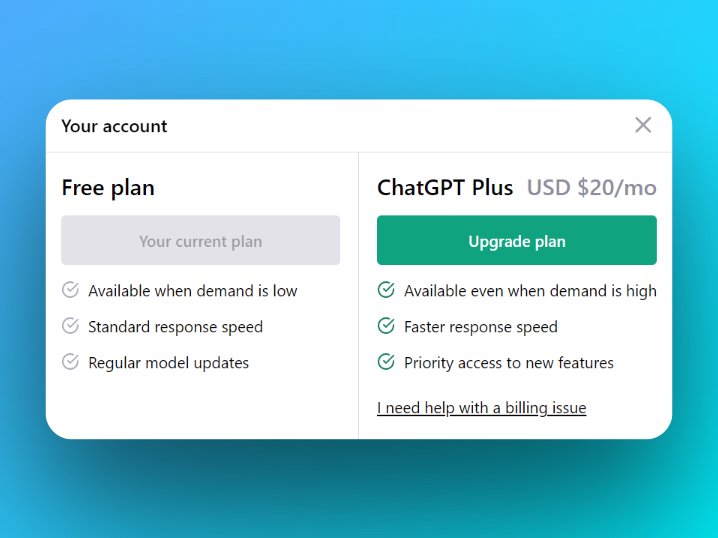Click the Regular model updates text

click(x=169, y=363)
